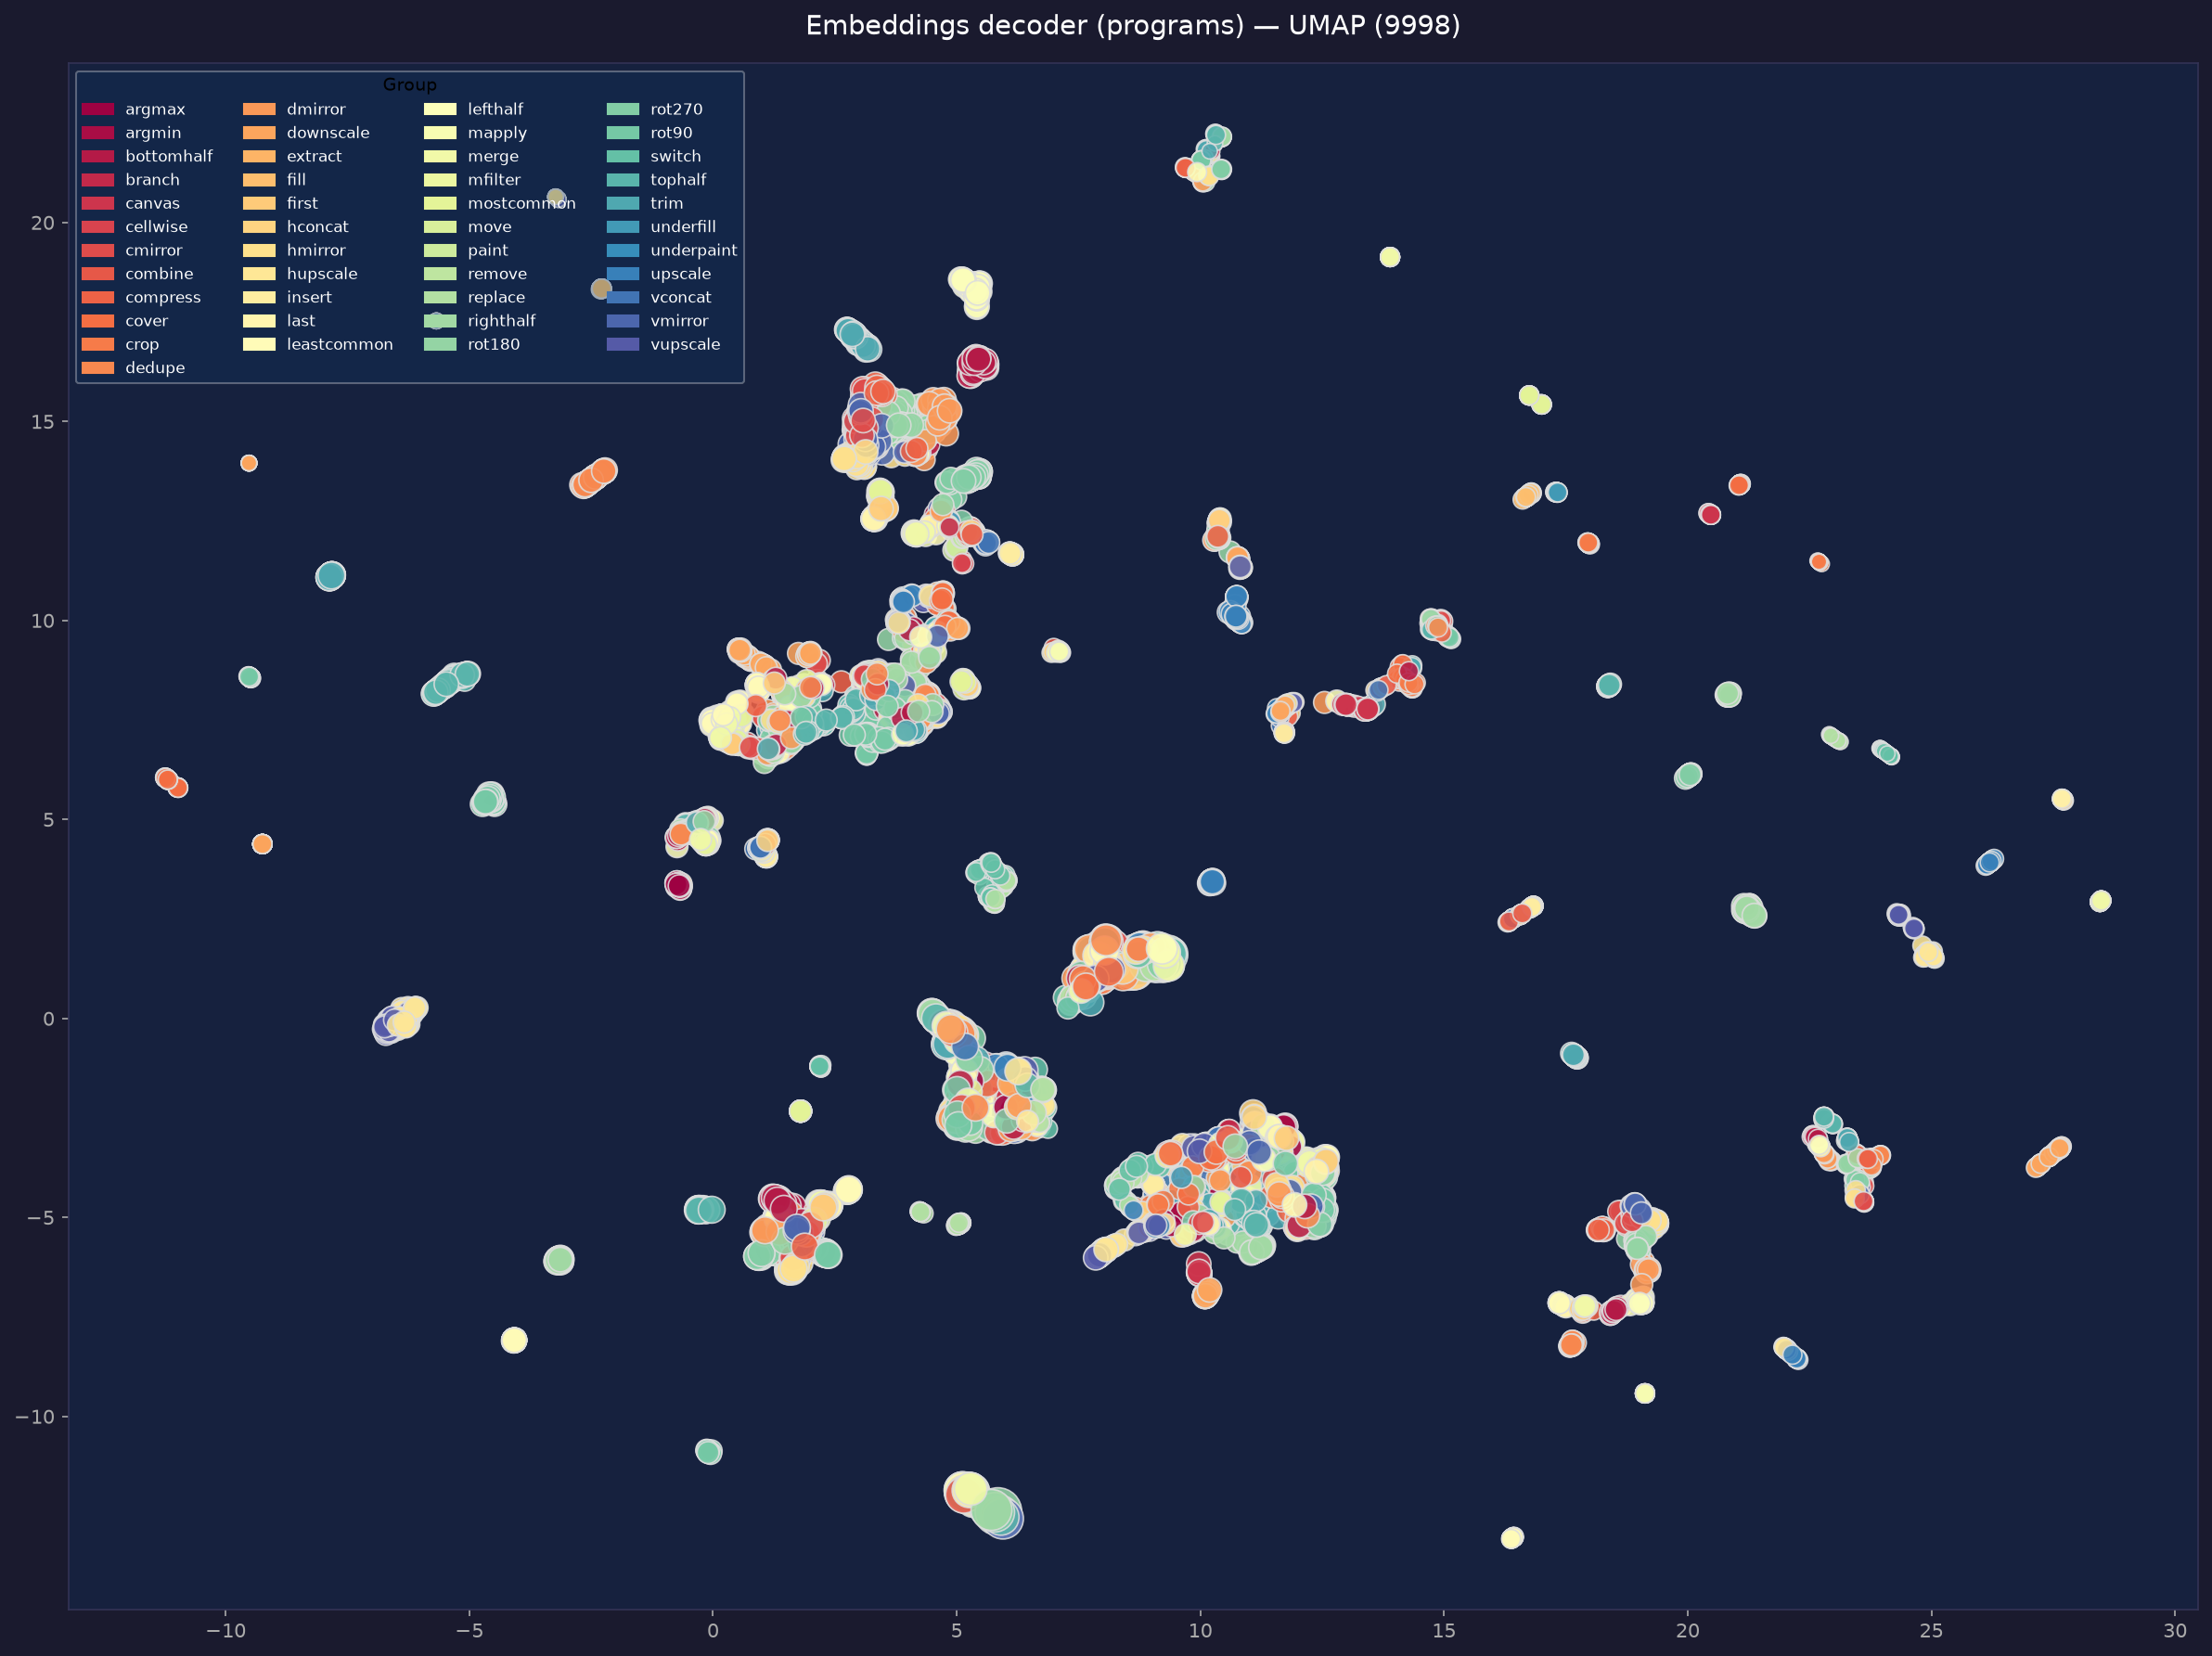
Task: Select the 'vconcat' legend label
Action: 681,297
